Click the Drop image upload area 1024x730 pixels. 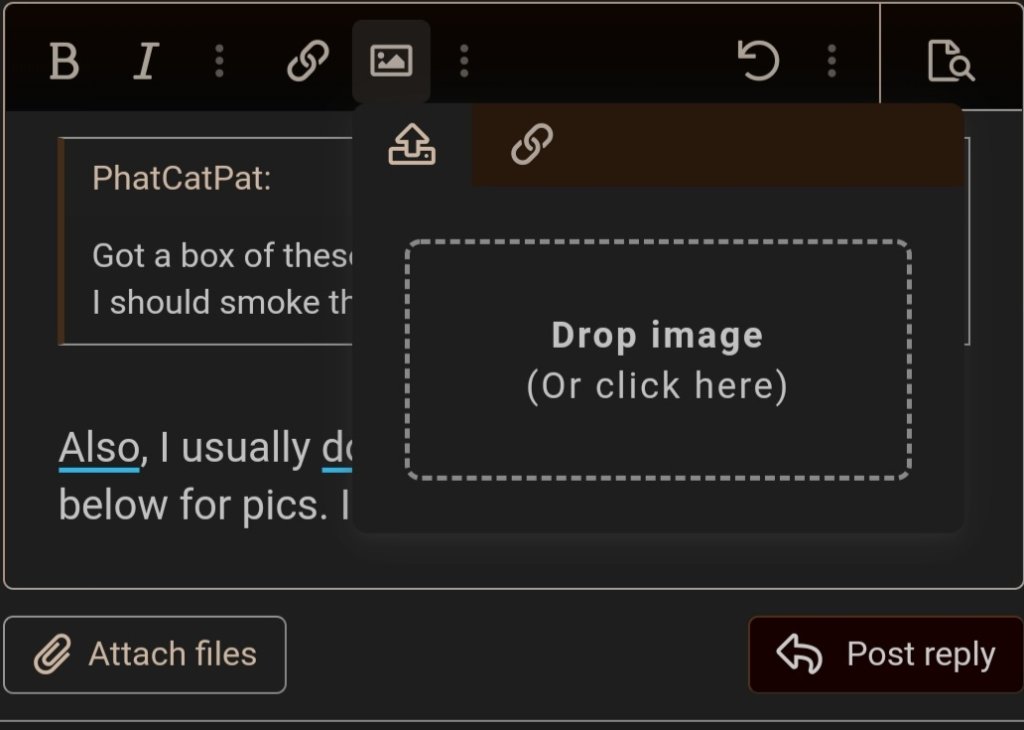[x=657, y=360]
